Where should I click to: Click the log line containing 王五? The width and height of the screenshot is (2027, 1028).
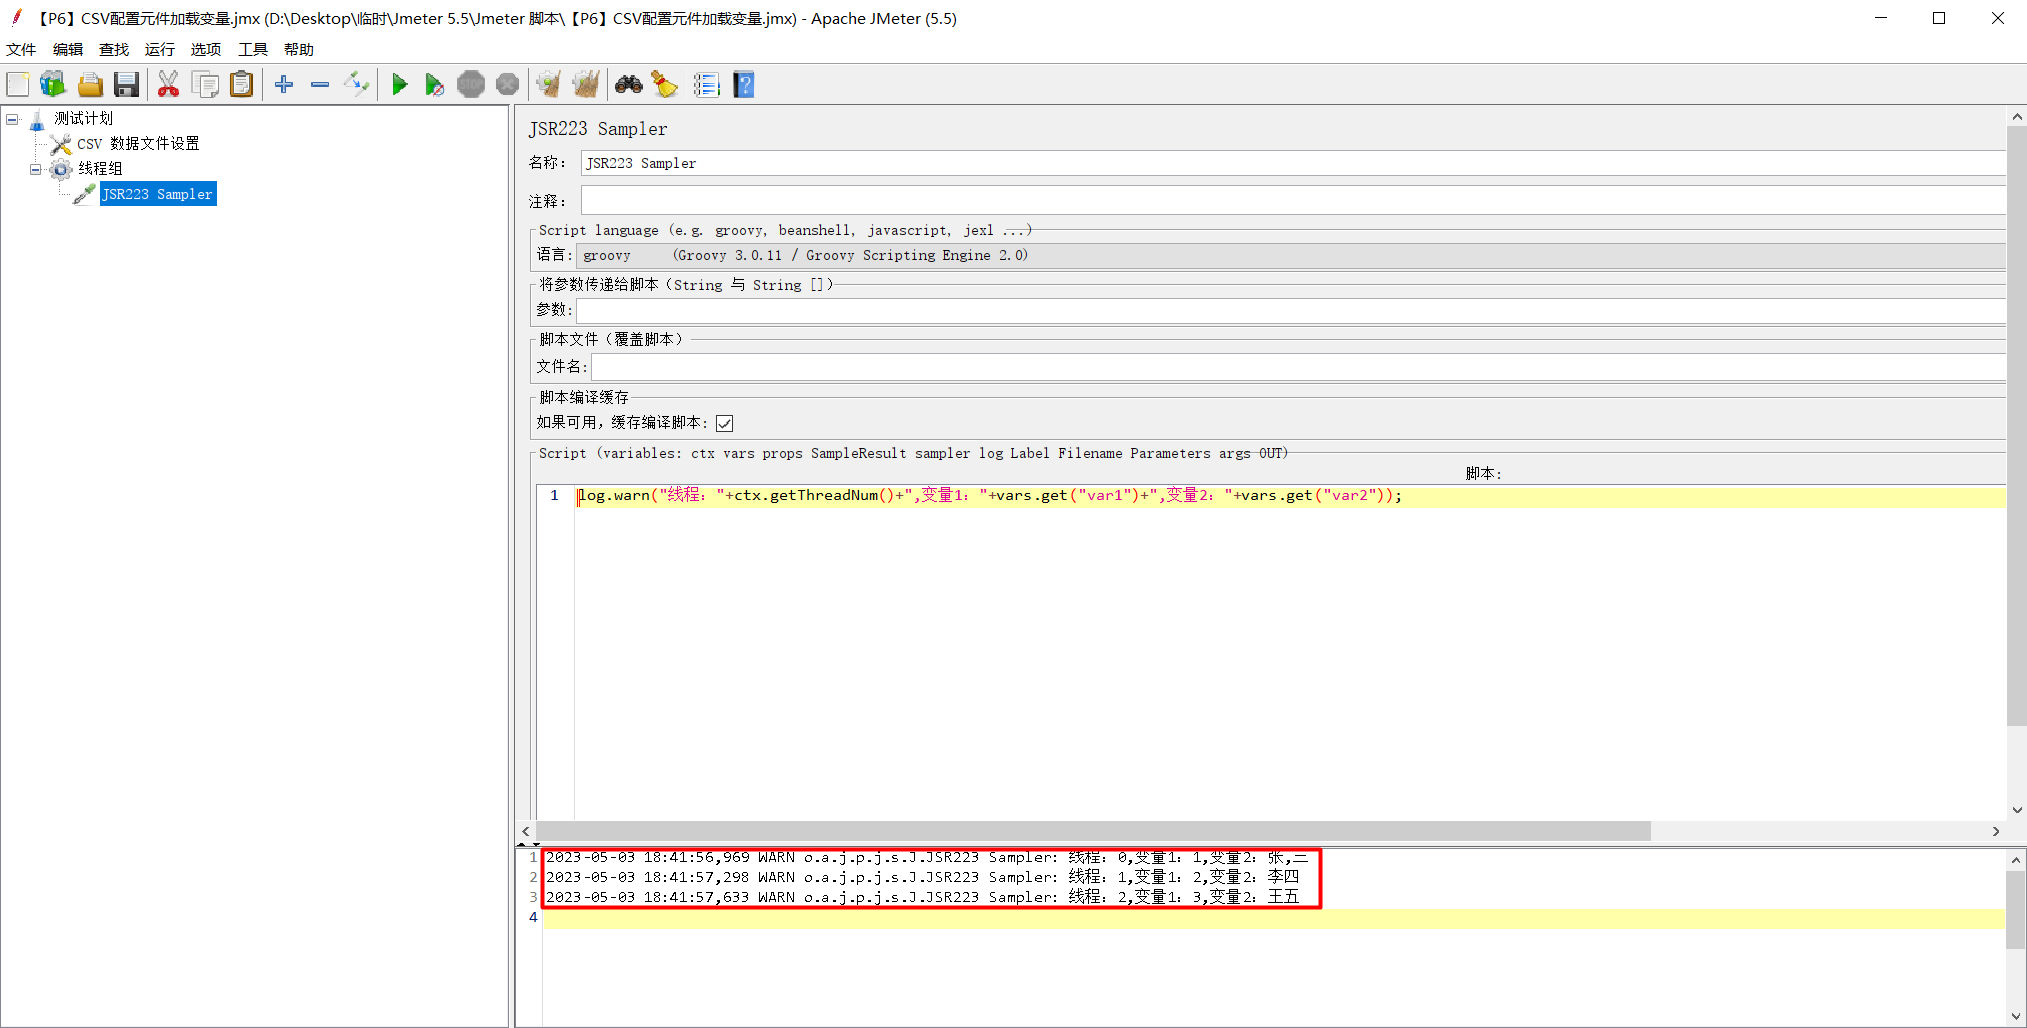coord(922,898)
